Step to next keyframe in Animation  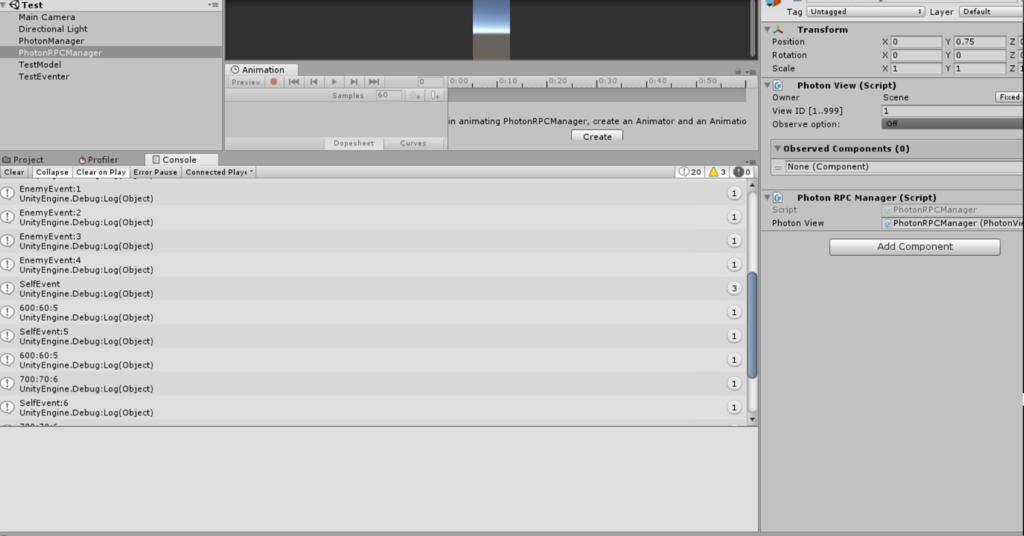tap(354, 82)
